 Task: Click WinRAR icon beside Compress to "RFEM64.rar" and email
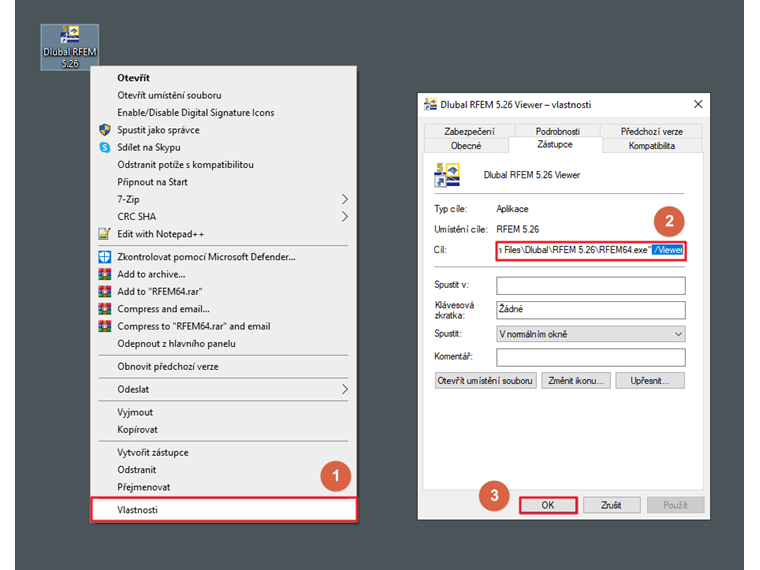pyautogui.click(x=105, y=326)
